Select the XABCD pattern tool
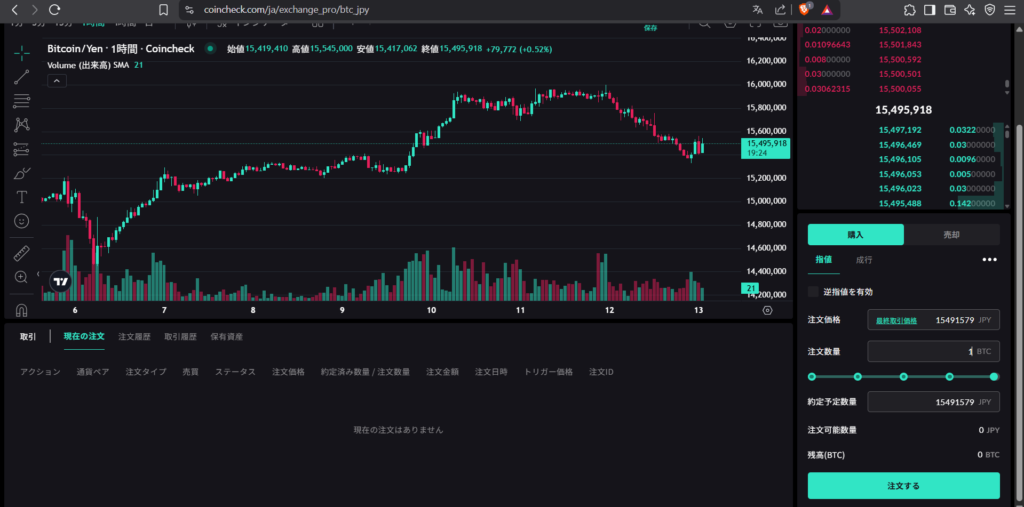The width and height of the screenshot is (1024, 507). pos(22,125)
